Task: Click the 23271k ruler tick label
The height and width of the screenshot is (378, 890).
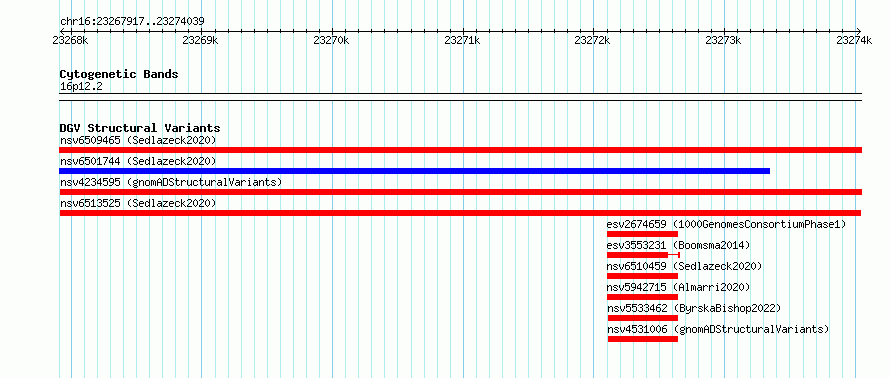Action: tap(462, 40)
